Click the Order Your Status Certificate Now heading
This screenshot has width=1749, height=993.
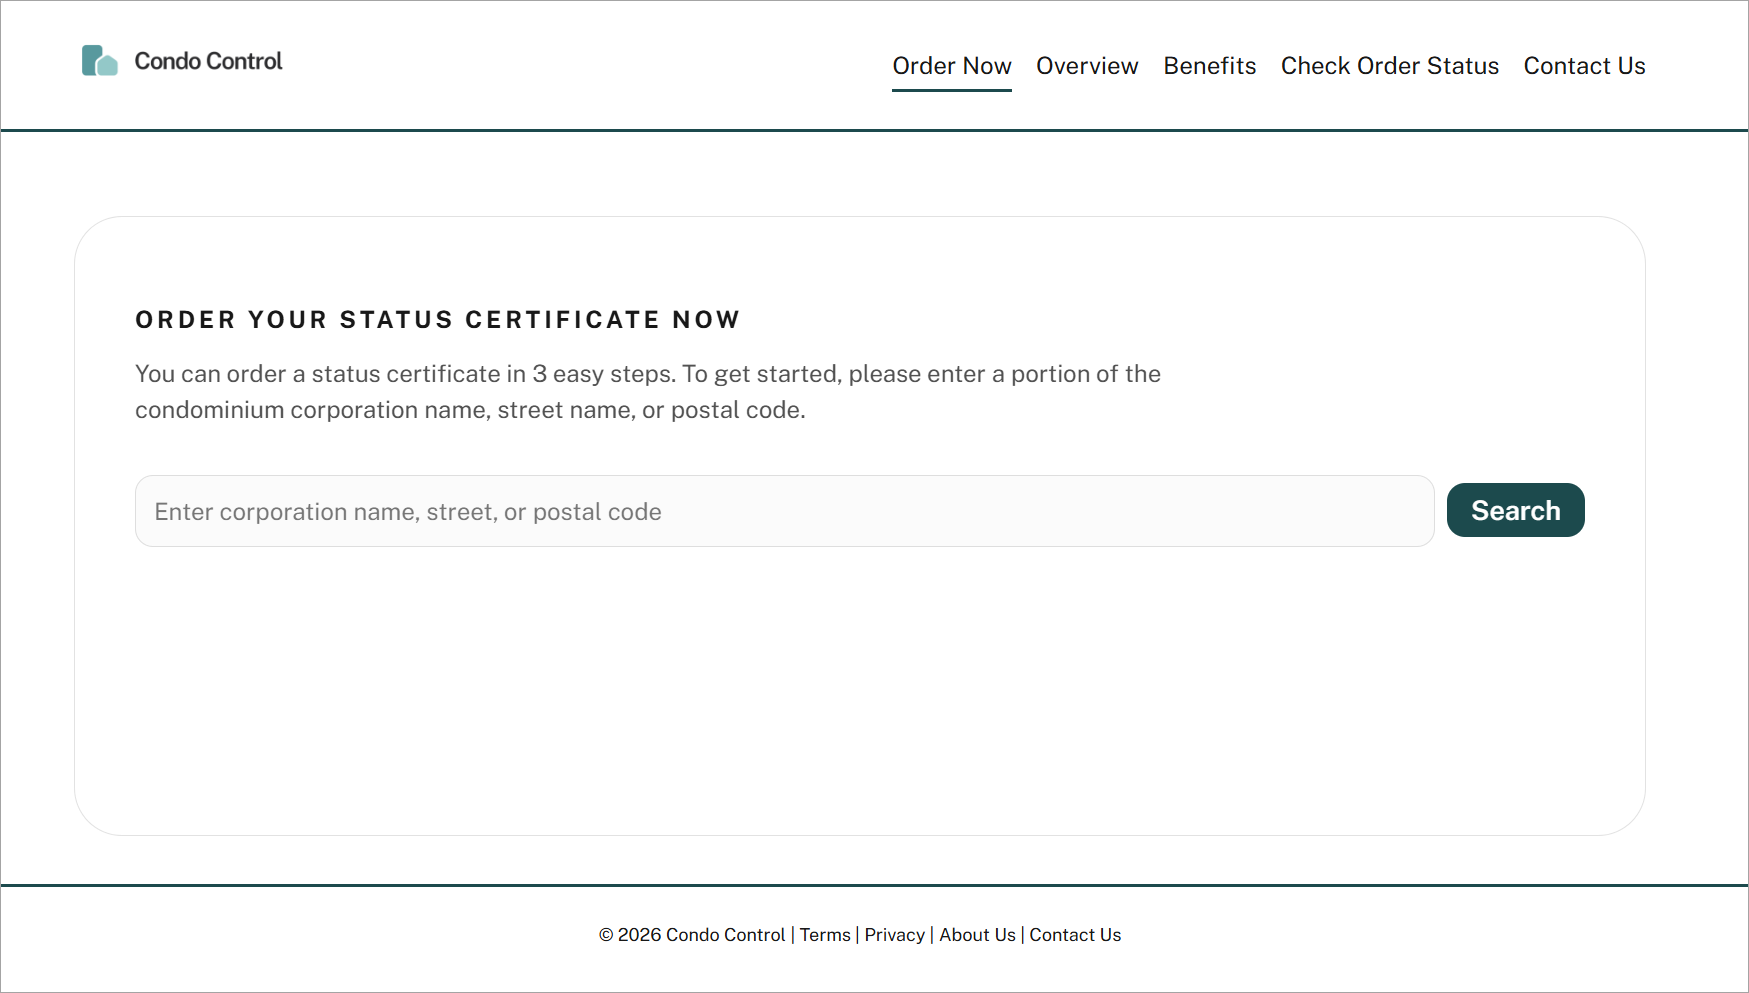[438, 320]
